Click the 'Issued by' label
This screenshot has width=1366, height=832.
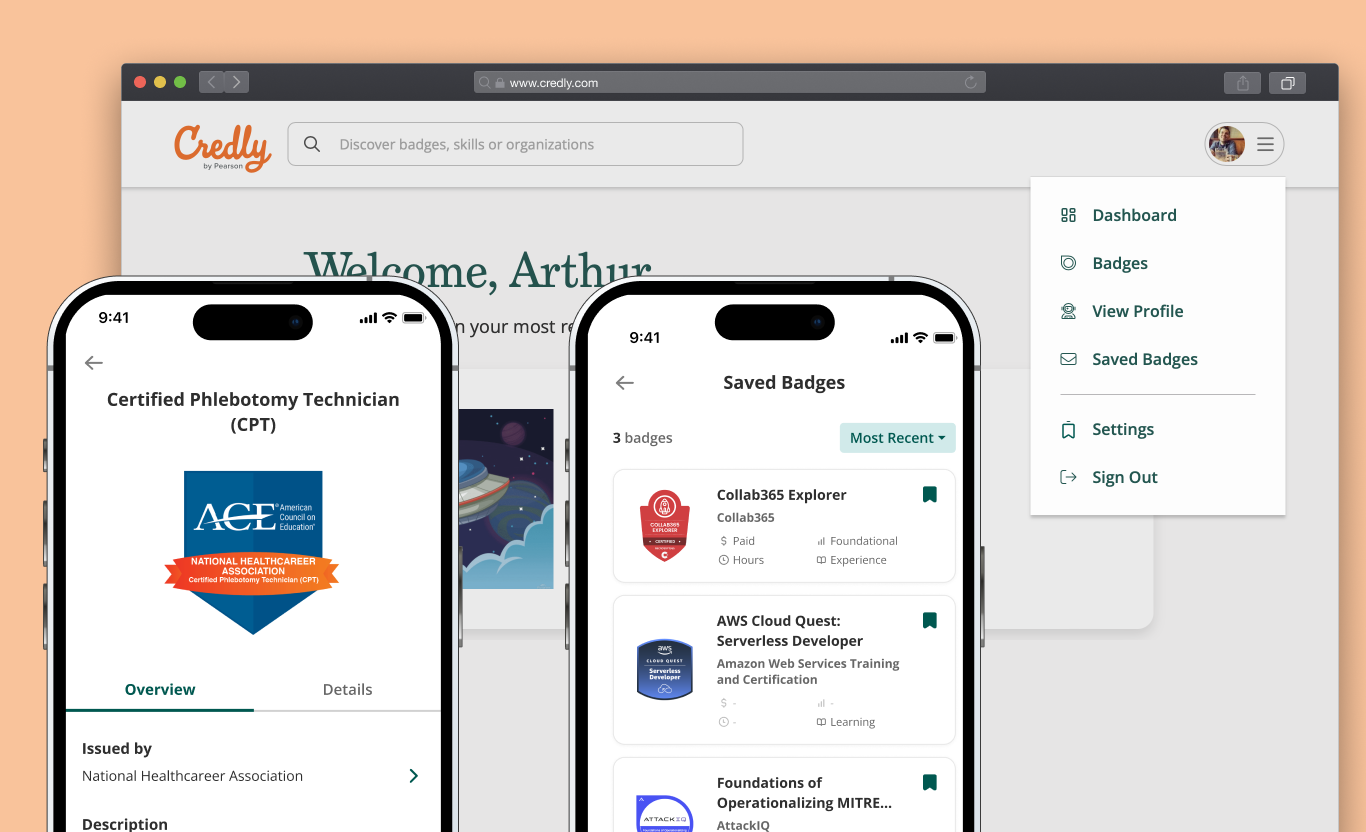[x=117, y=748]
